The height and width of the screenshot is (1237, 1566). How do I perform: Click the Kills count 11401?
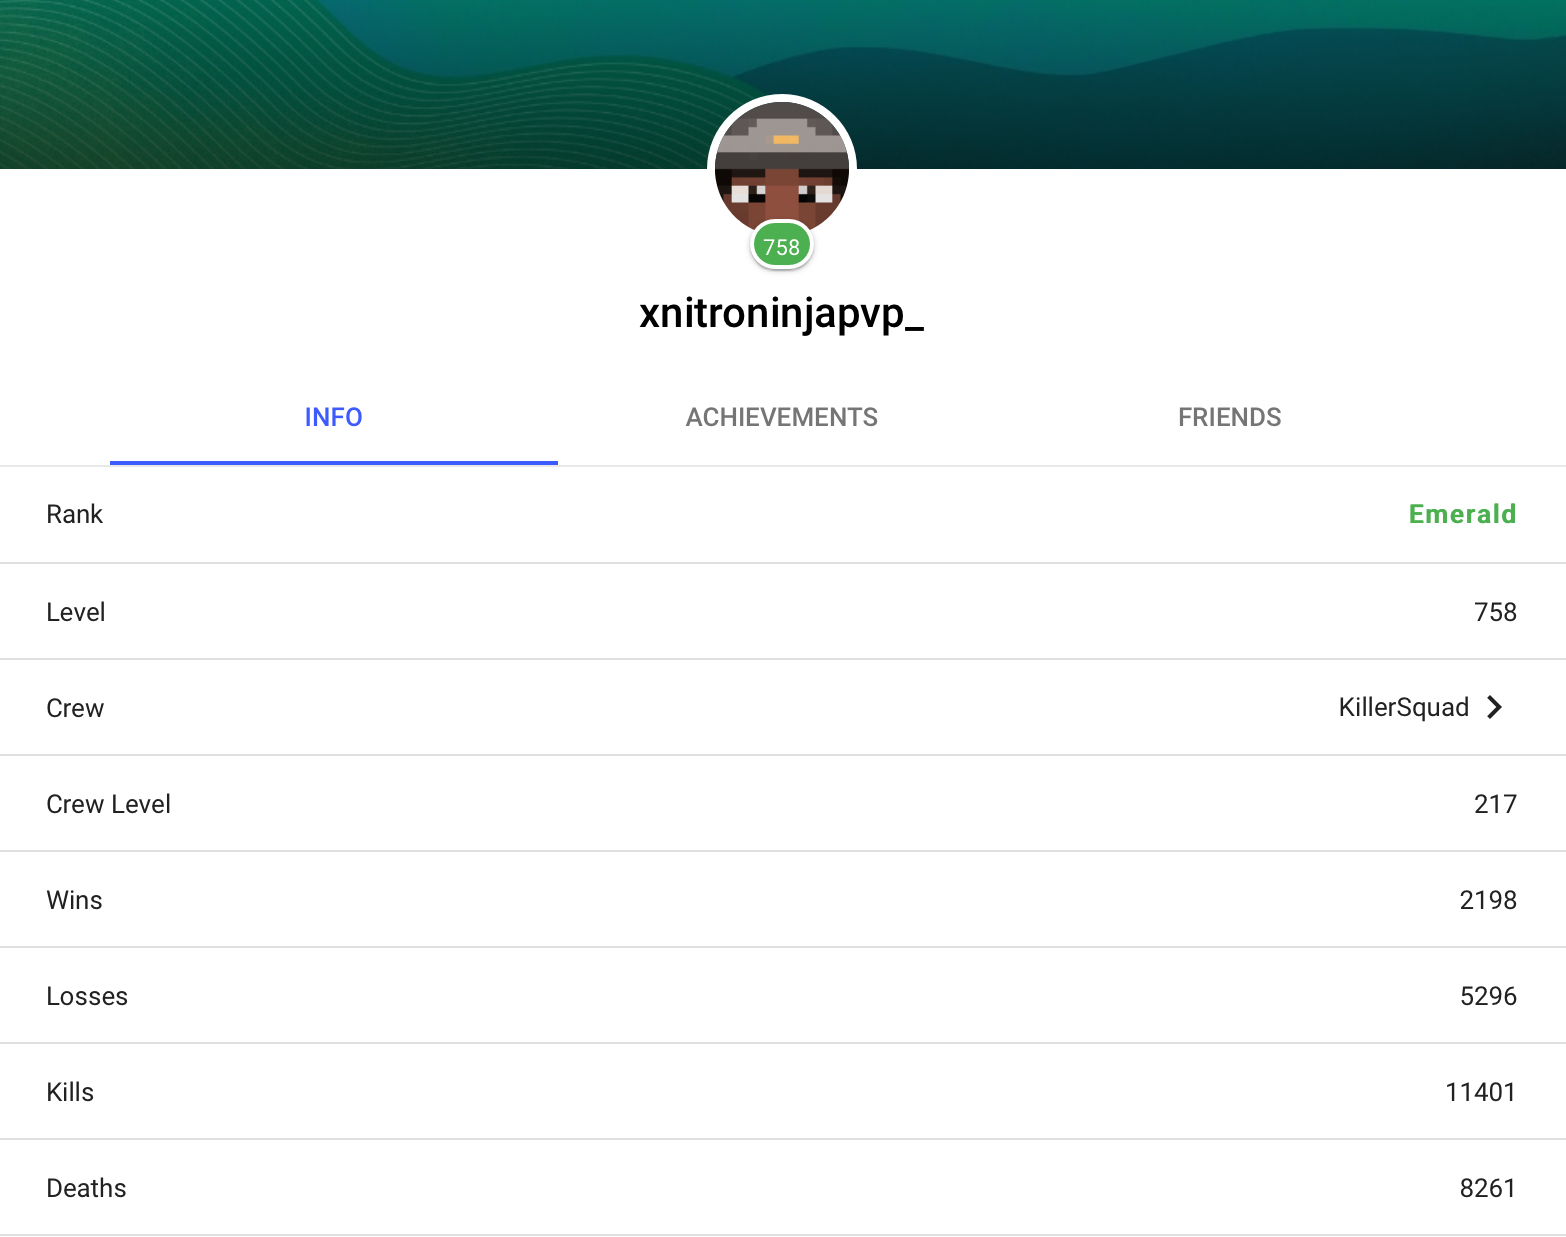1481,1092
